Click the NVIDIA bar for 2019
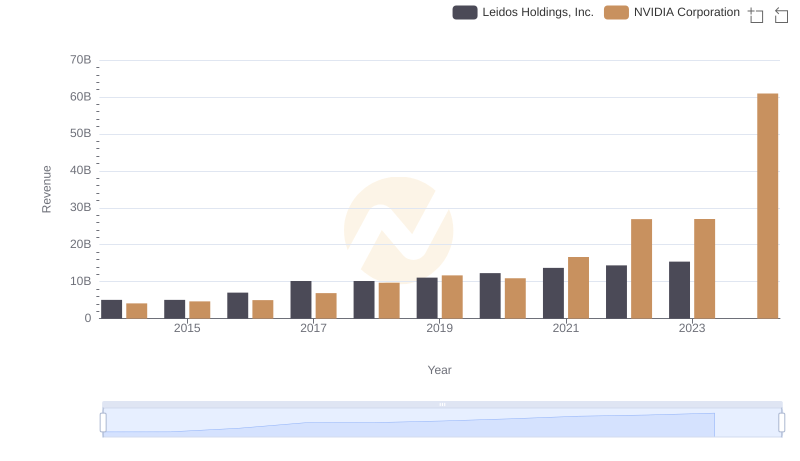 click(452, 297)
